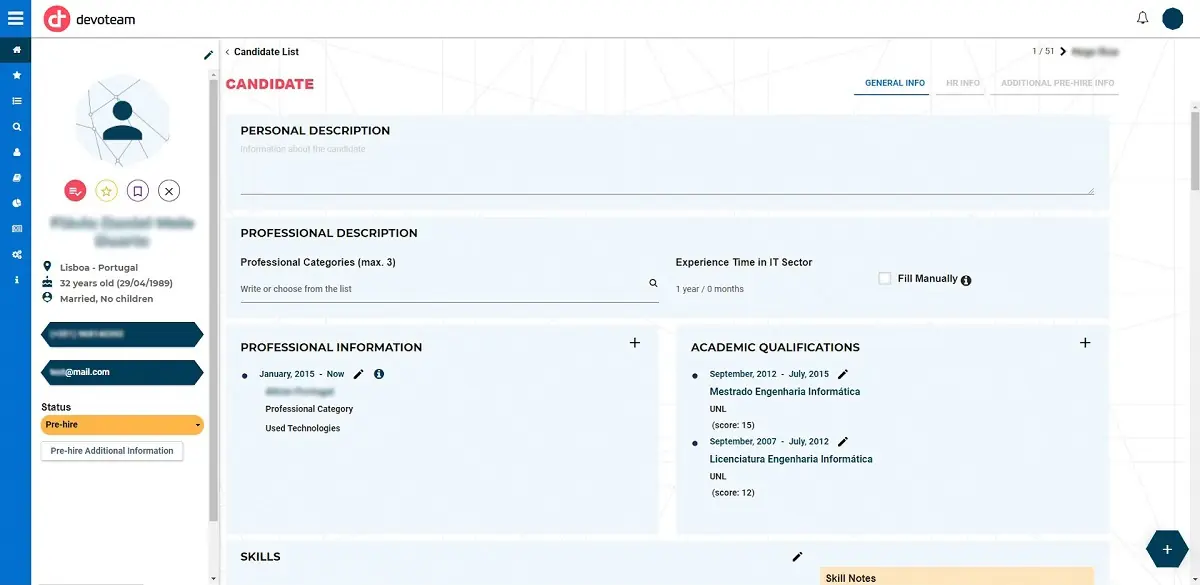Expand the hamburger menu at top left

(15, 16)
